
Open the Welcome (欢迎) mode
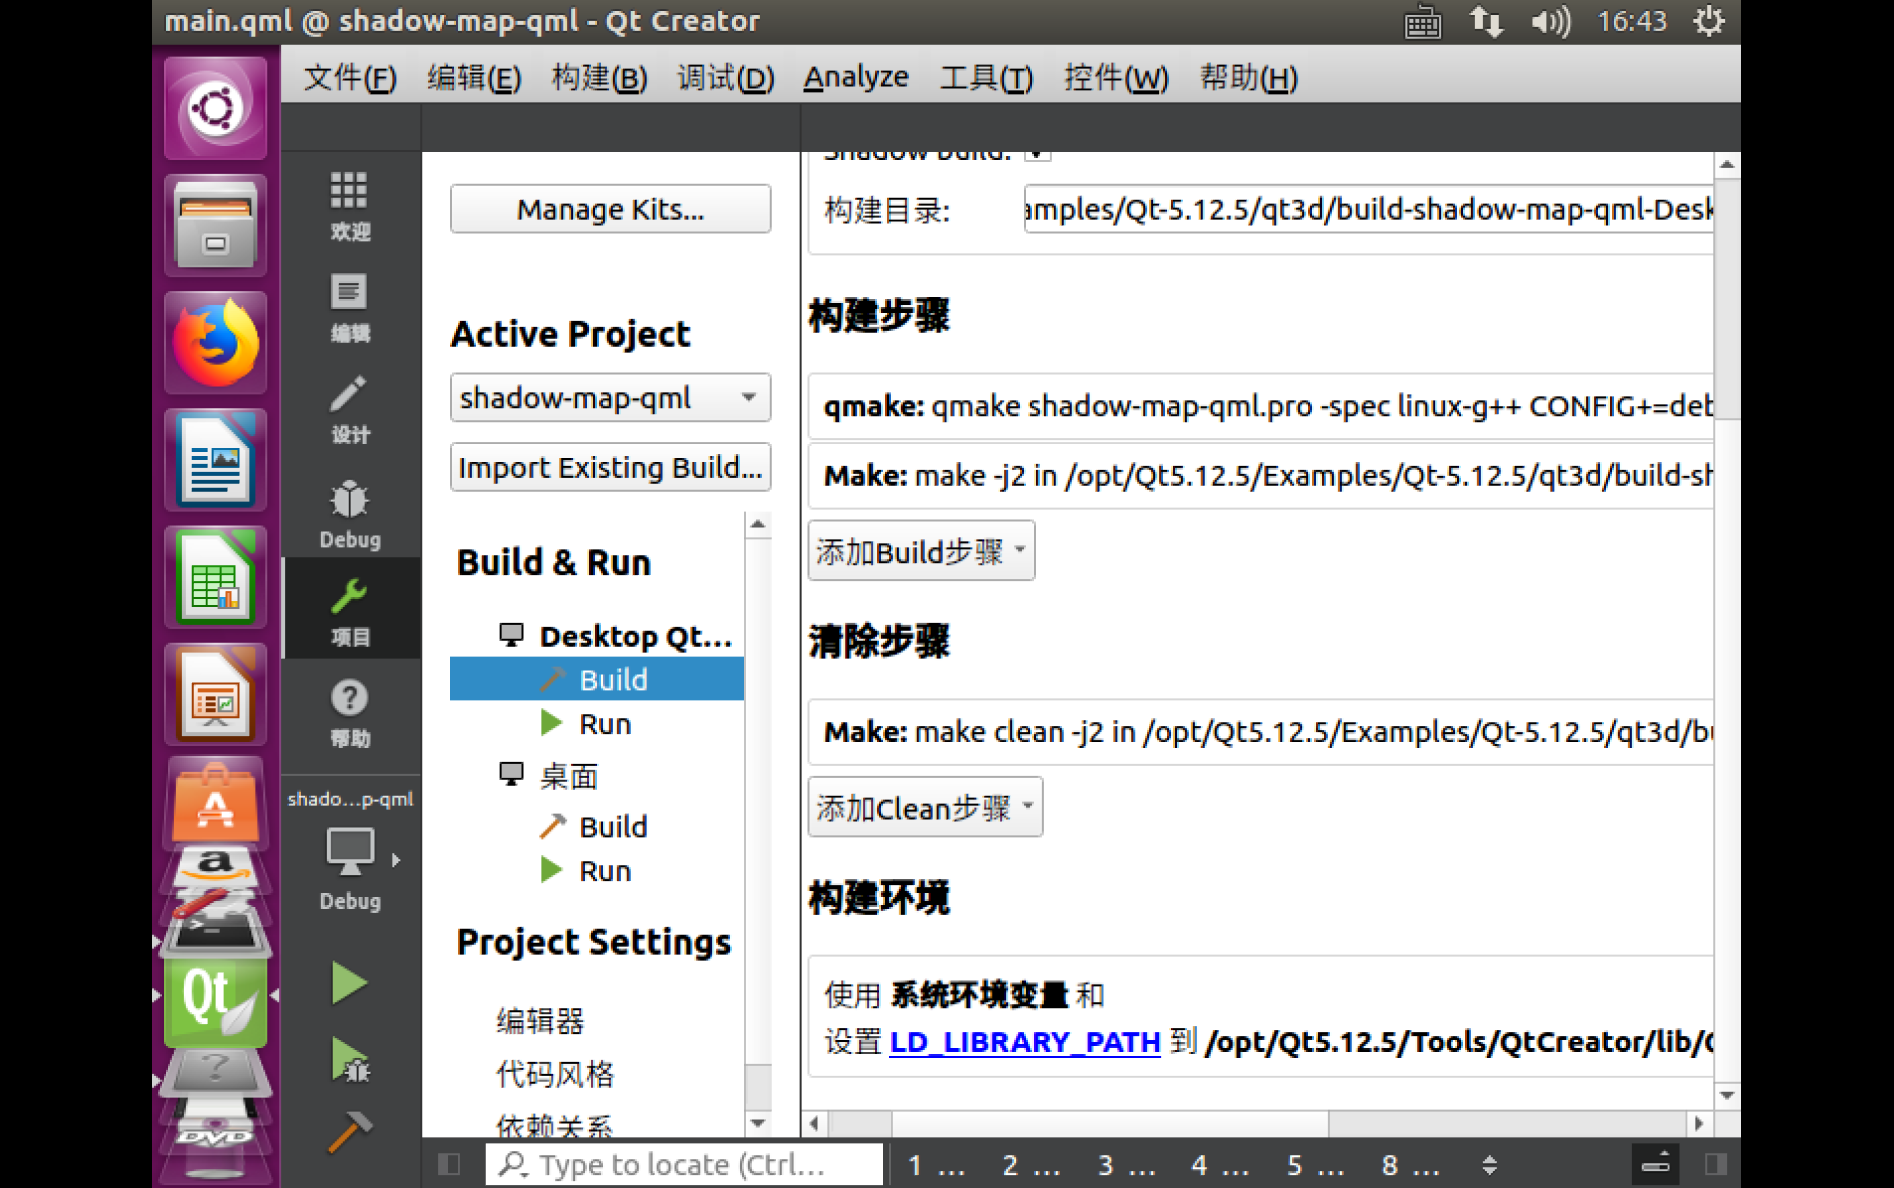point(348,207)
